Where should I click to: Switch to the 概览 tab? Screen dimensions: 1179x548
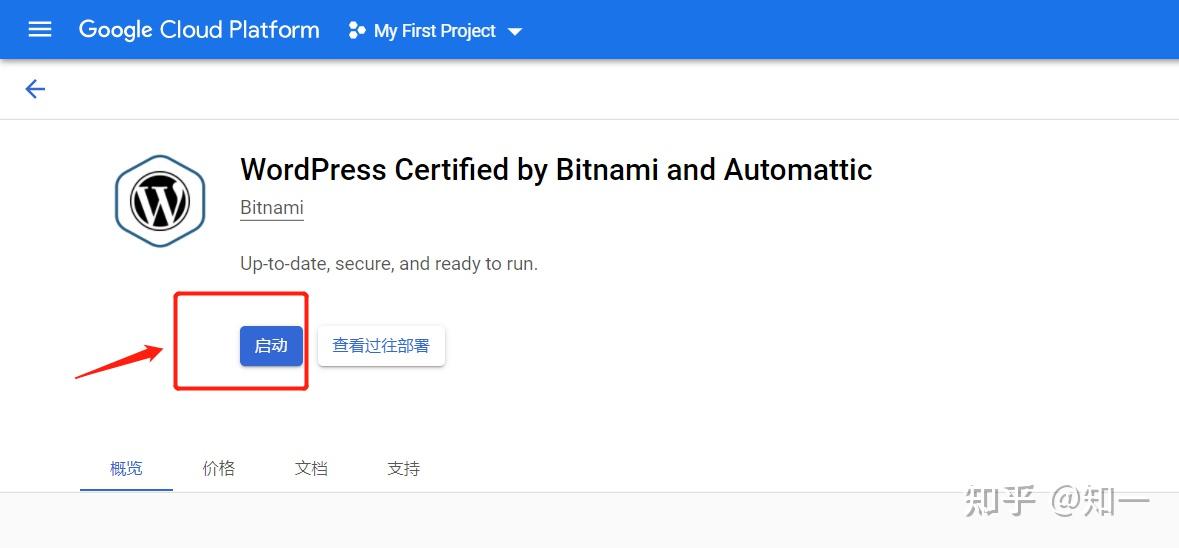coord(126,469)
